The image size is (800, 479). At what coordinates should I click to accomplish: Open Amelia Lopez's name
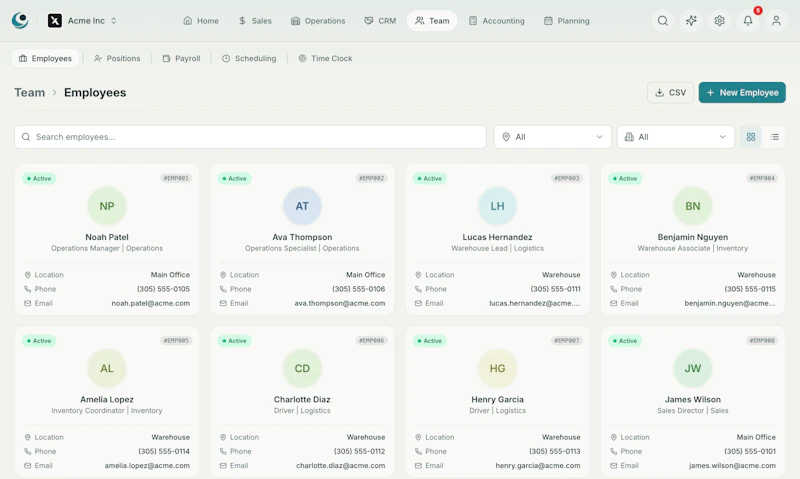point(107,399)
